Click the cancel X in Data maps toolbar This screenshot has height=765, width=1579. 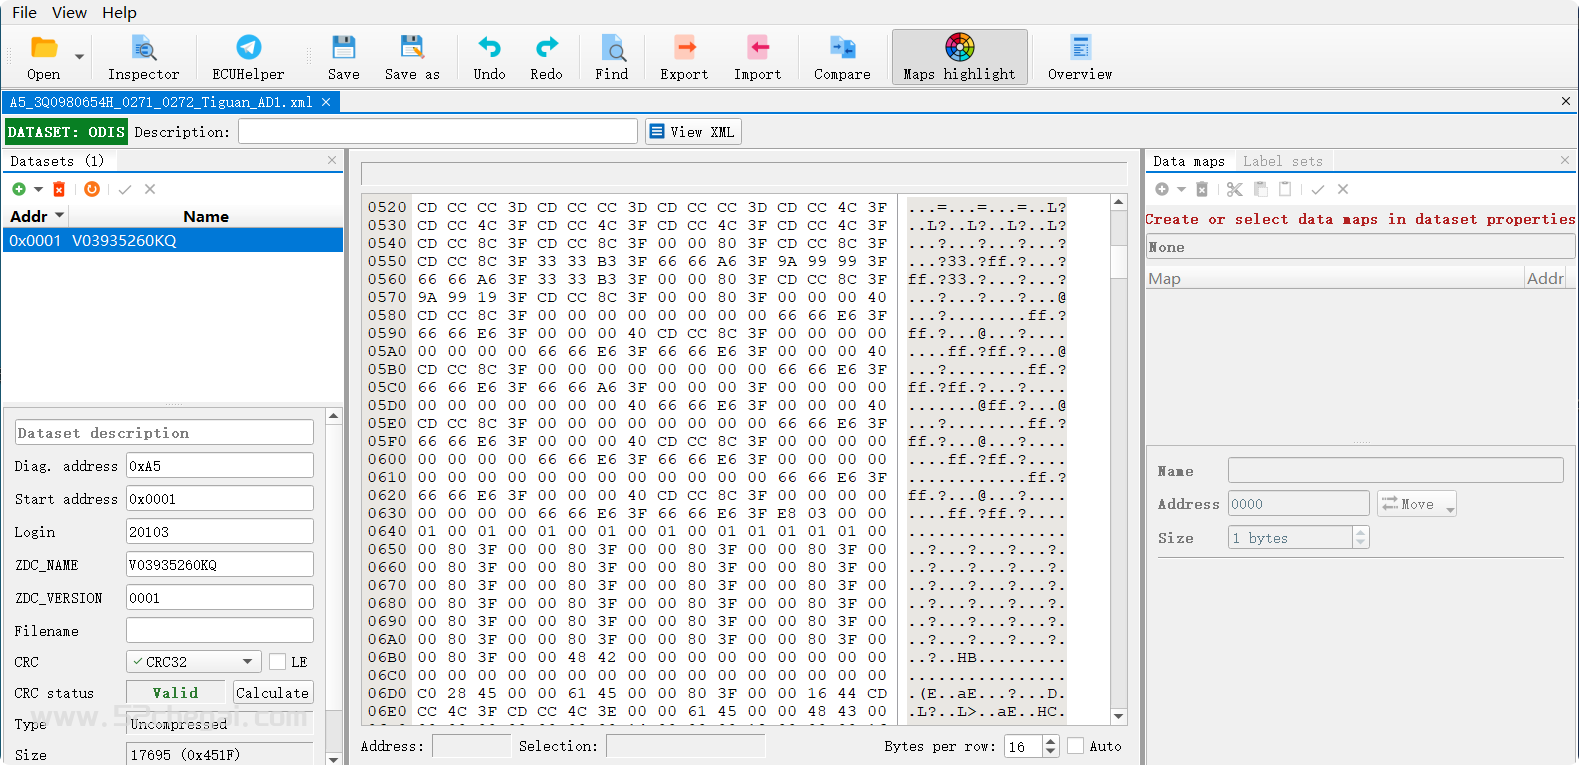1343,189
